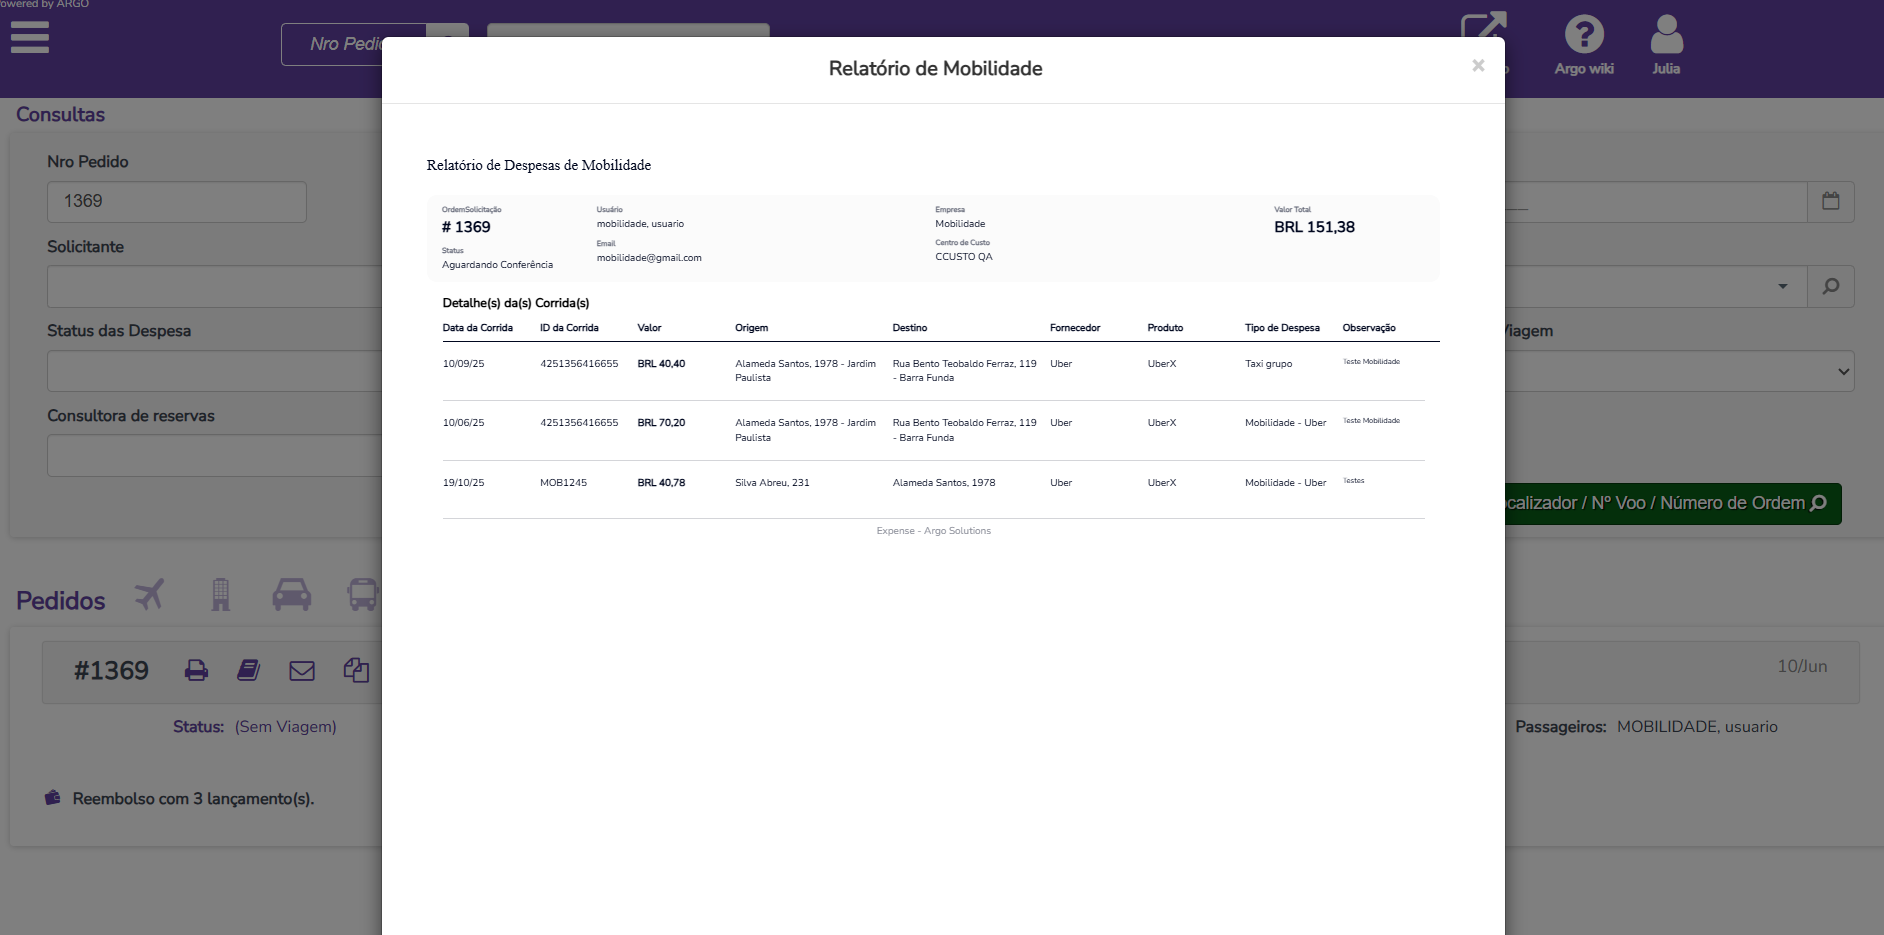
Task: Open the hamburger main menu
Action: tap(30, 38)
